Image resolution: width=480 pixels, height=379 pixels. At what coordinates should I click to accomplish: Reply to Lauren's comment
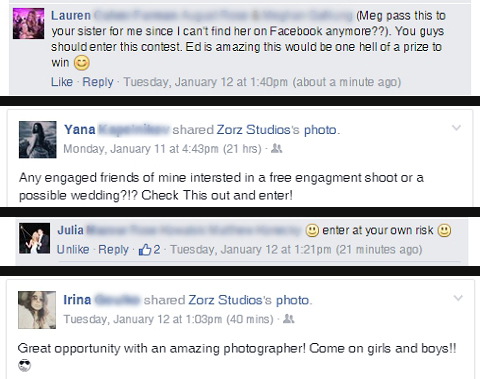(98, 82)
